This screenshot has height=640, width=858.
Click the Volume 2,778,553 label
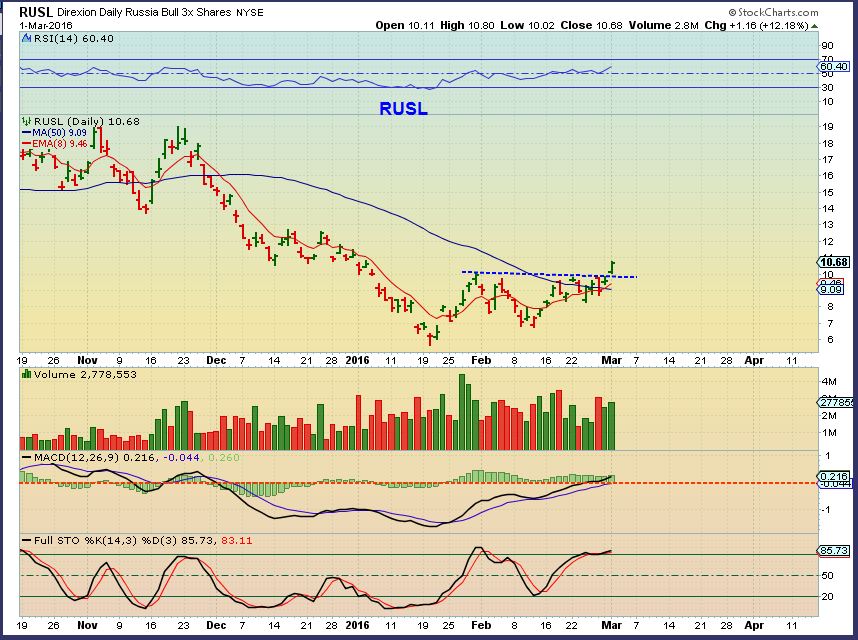click(85, 374)
